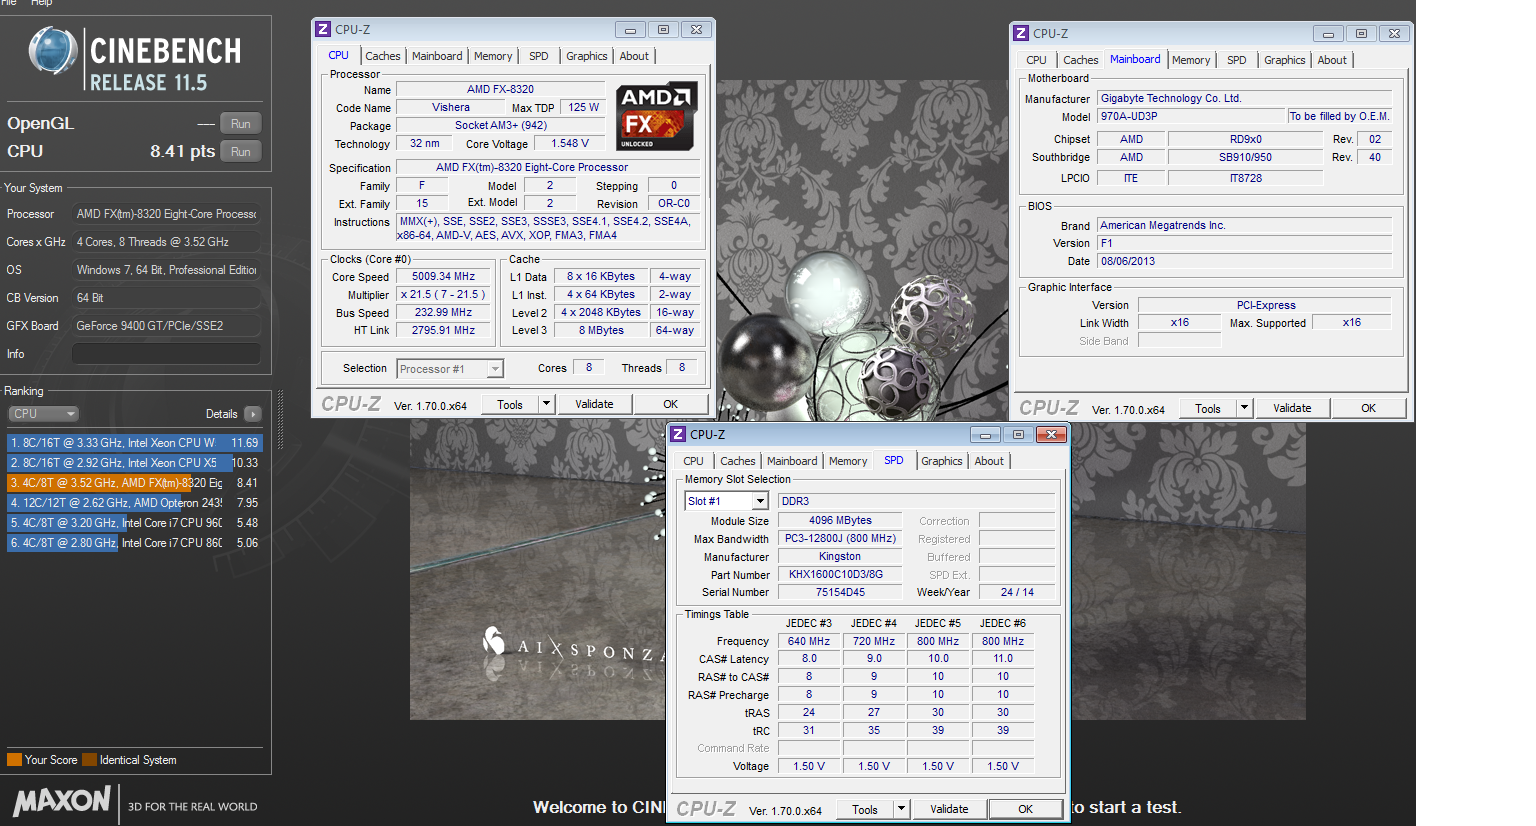Select ranking row 6 Intel Core i7 5.06

pyautogui.click(x=134, y=543)
